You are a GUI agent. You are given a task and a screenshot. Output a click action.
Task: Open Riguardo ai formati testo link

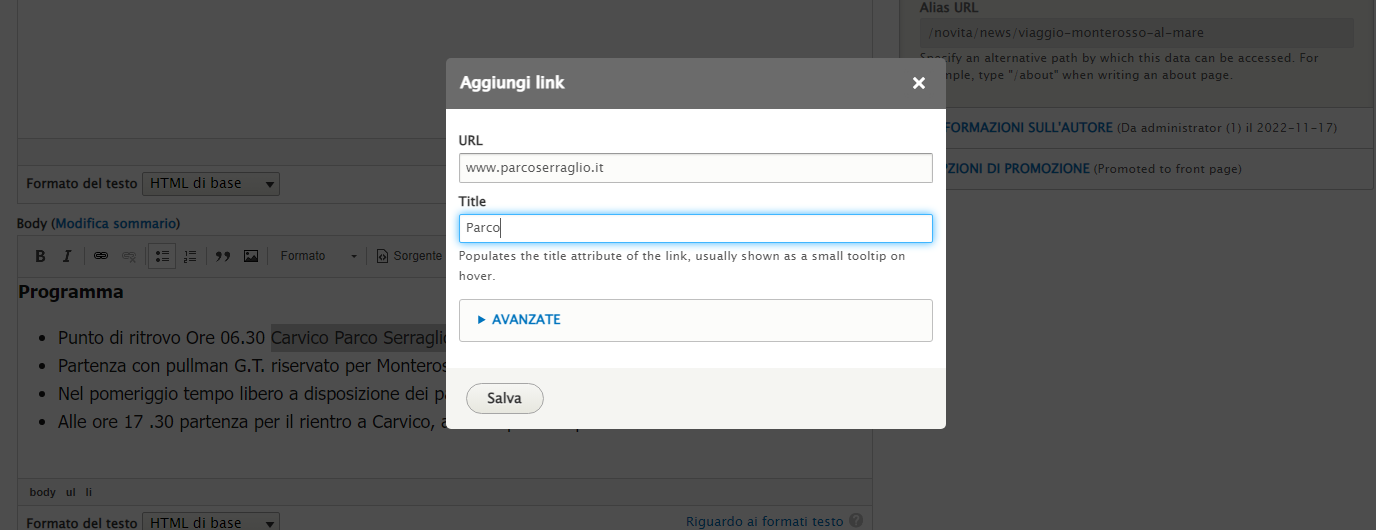(x=765, y=521)
